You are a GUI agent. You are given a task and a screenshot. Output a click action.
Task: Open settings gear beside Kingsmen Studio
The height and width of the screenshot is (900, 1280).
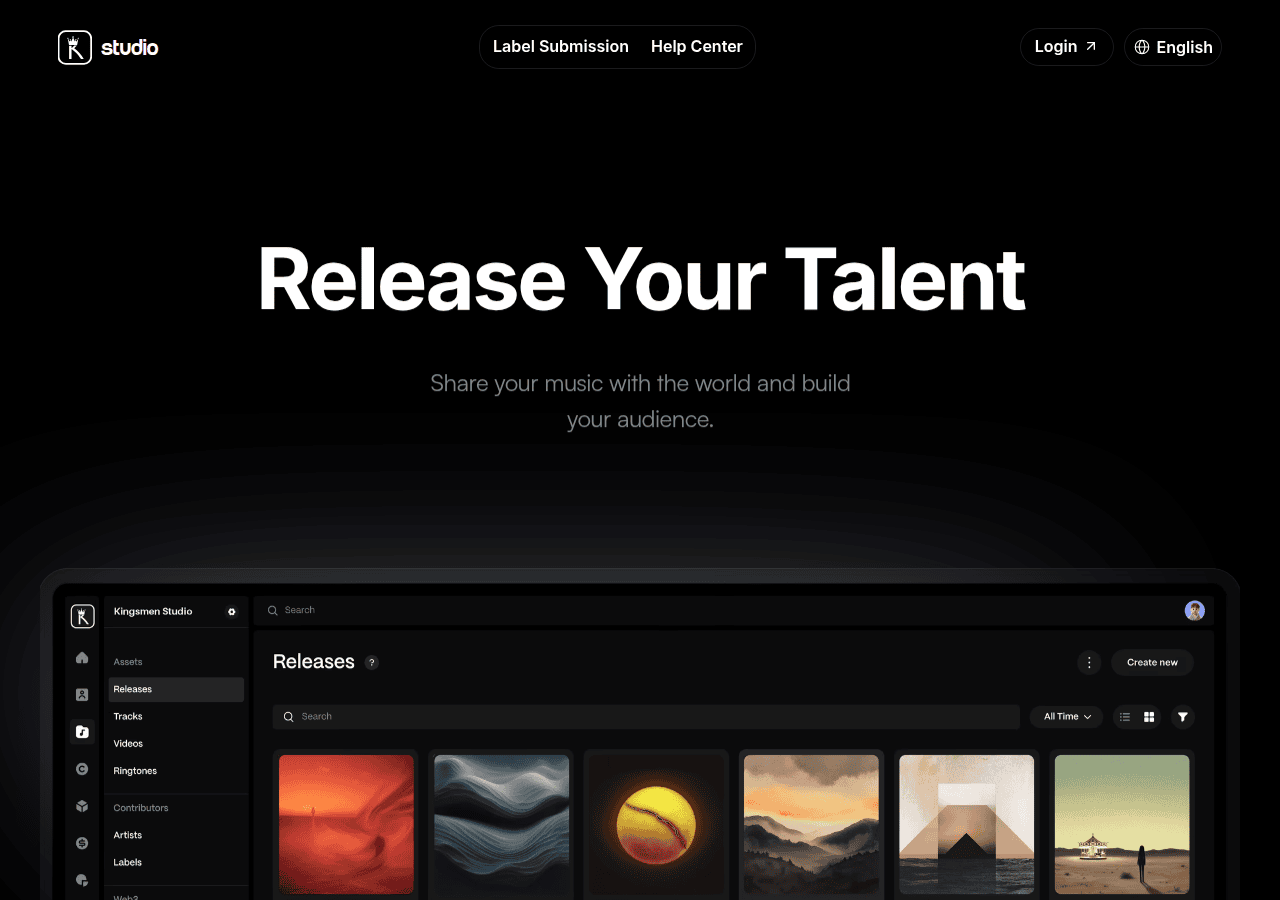231,611
